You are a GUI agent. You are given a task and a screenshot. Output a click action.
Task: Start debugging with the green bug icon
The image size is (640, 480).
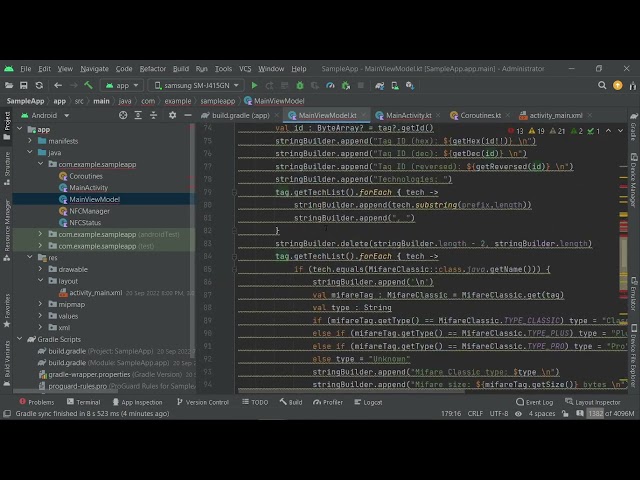[x=300, y=85]
